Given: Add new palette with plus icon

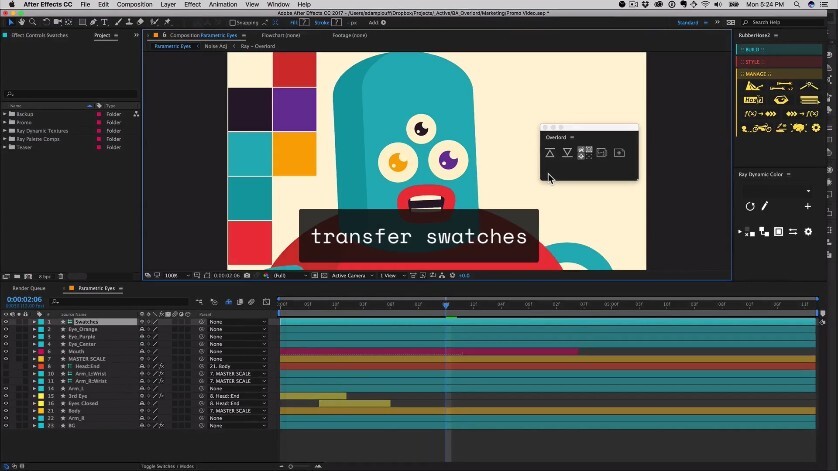Looking at the screenshot, I should (x=808, y=206).
